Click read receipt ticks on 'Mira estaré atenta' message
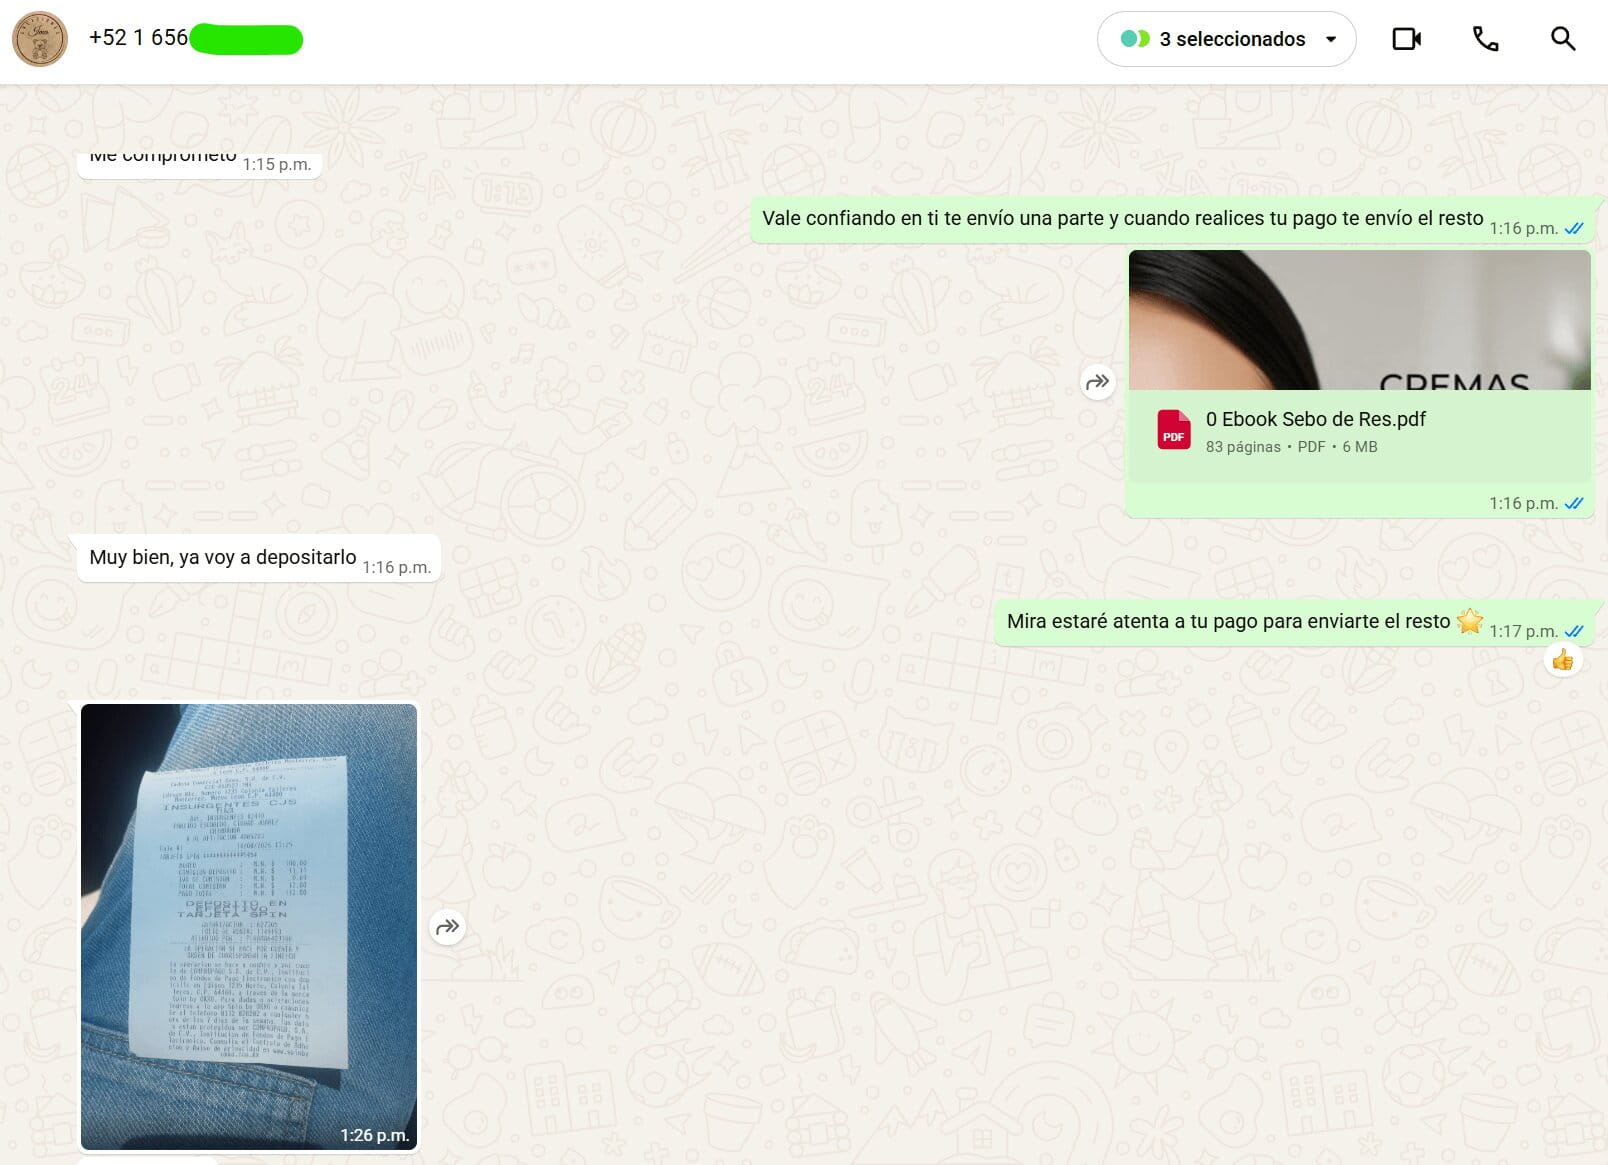This screenshot has height=1165, width=1608. coord(1574,631)
